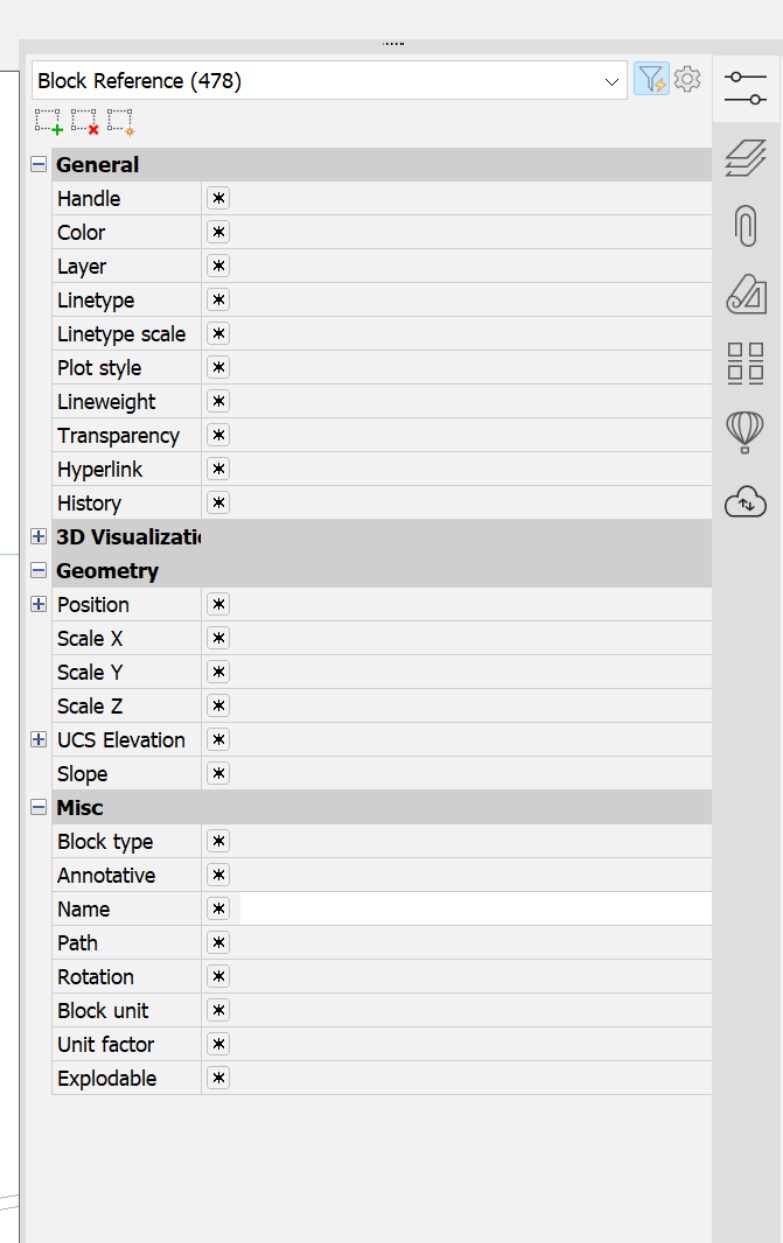Click the remove-from-selection icon with red X
The width and height of the screenshot is (783, 1243).
86,122
